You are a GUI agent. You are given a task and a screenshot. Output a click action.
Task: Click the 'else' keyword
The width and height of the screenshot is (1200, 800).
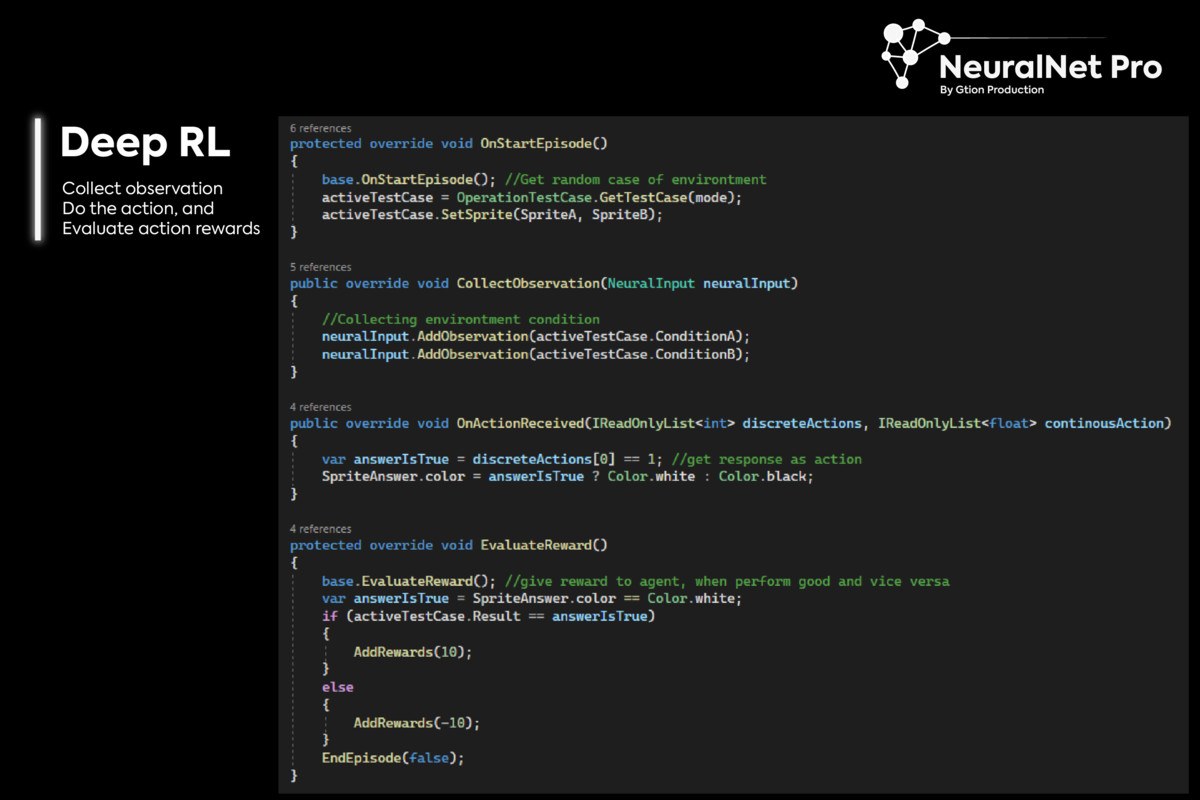338,688
